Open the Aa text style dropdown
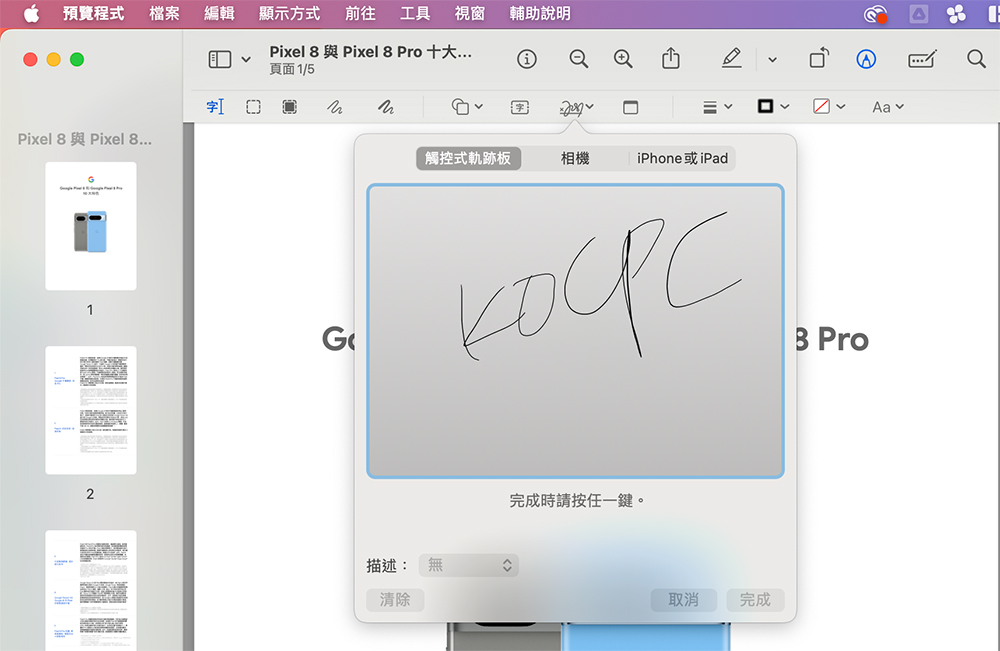1000x651 pixels. [x=888, y=107]
